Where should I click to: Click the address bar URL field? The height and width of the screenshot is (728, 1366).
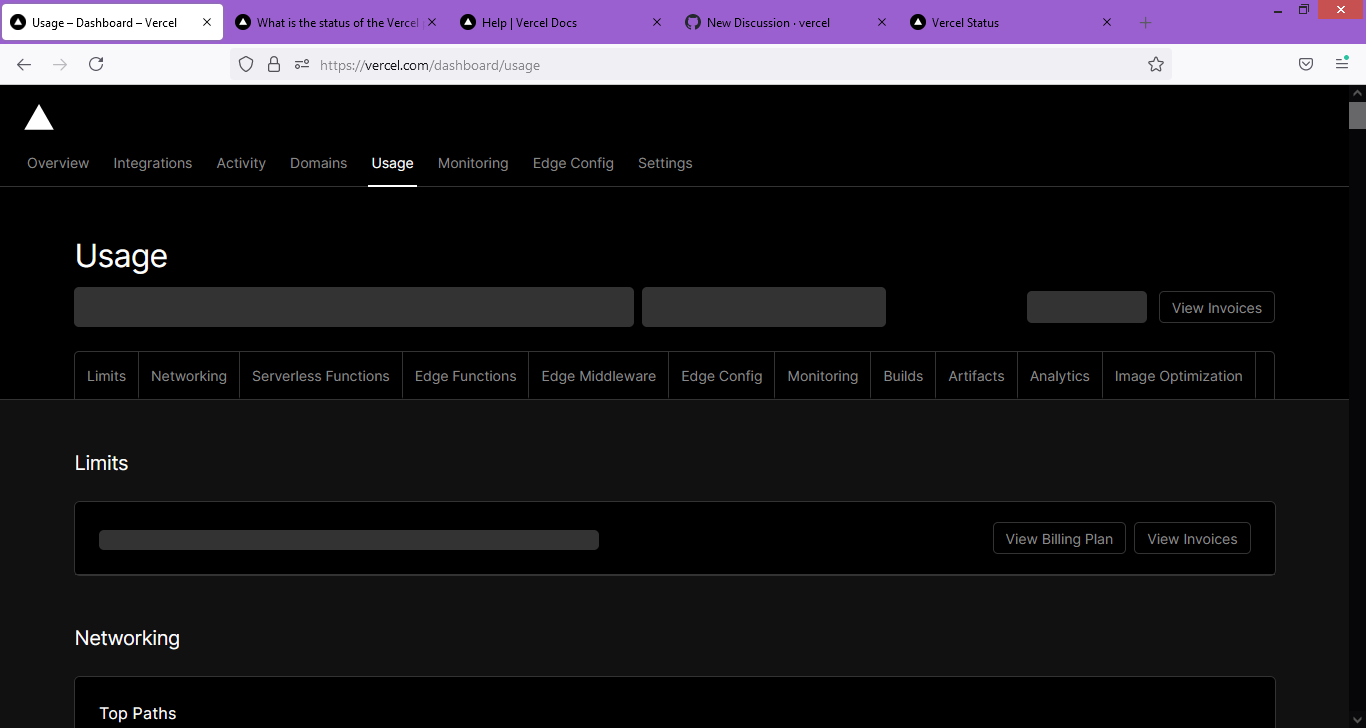coord(700,64)
